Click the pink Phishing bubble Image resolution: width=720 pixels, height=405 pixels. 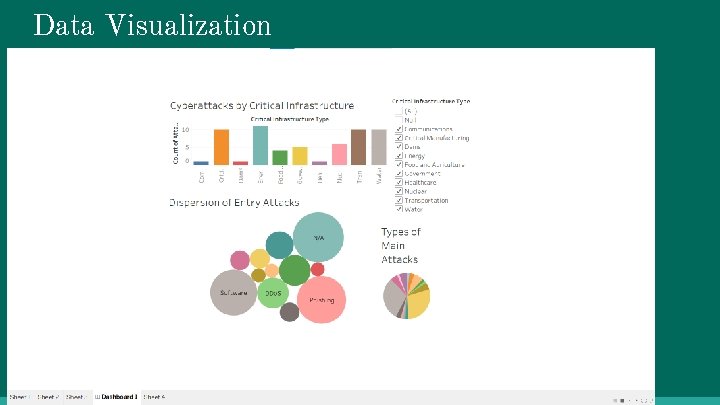pyautogui.click(x=321, y=300)
